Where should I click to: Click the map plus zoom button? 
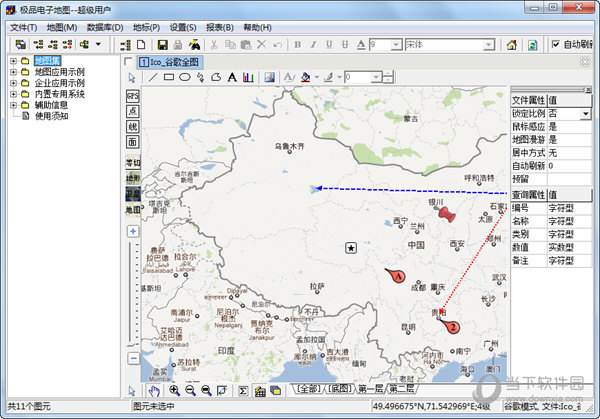(x=133, y=232)
